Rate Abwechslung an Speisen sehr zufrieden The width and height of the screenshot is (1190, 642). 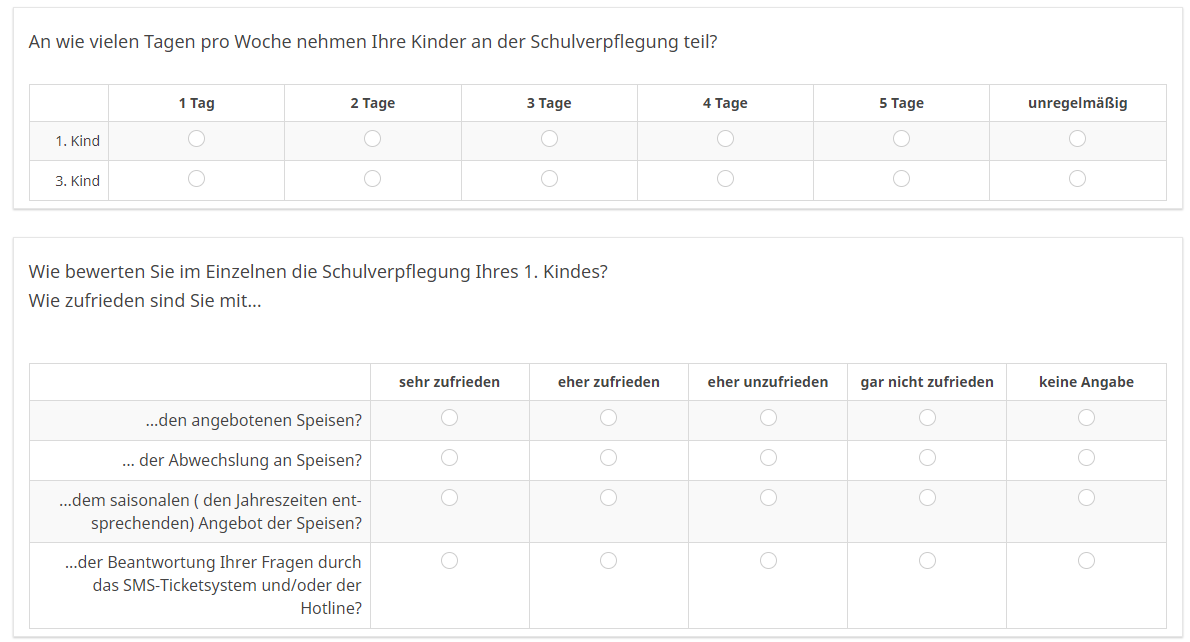pyautogui.click(x=450, y=458)
